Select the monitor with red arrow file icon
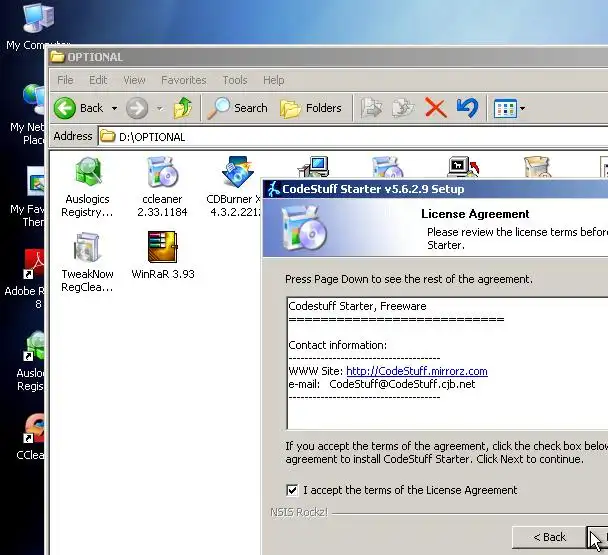 464,167
